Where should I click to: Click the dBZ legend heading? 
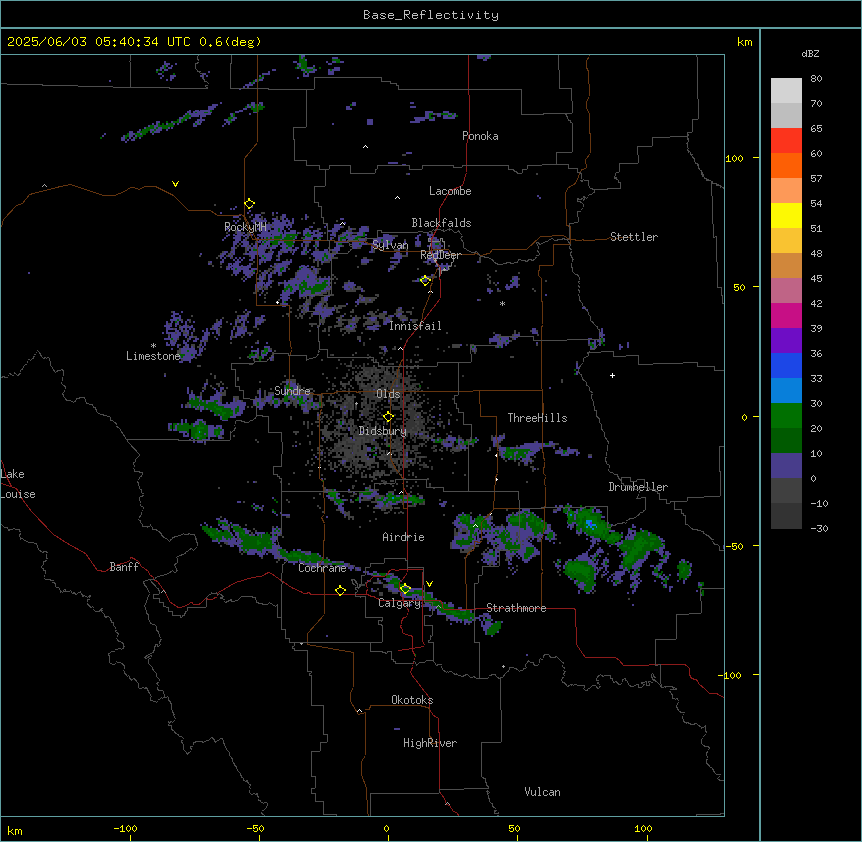[x=810, y=54]
